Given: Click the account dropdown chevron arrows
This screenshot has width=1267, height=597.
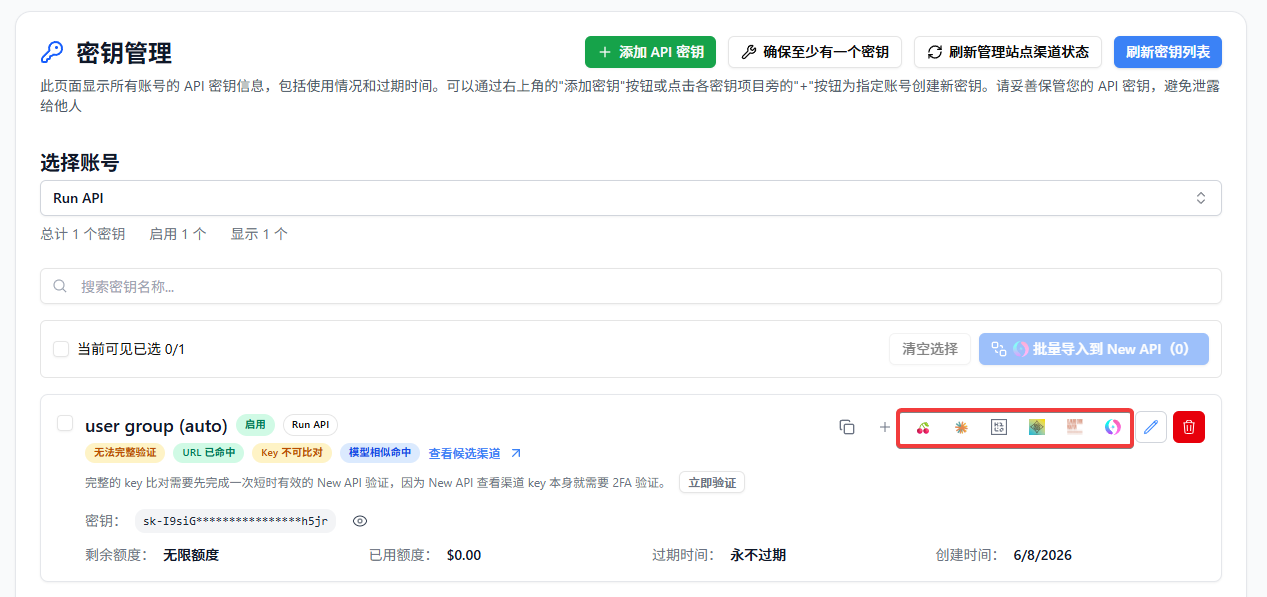Looking at the screenshot, I should point(1201,198).
